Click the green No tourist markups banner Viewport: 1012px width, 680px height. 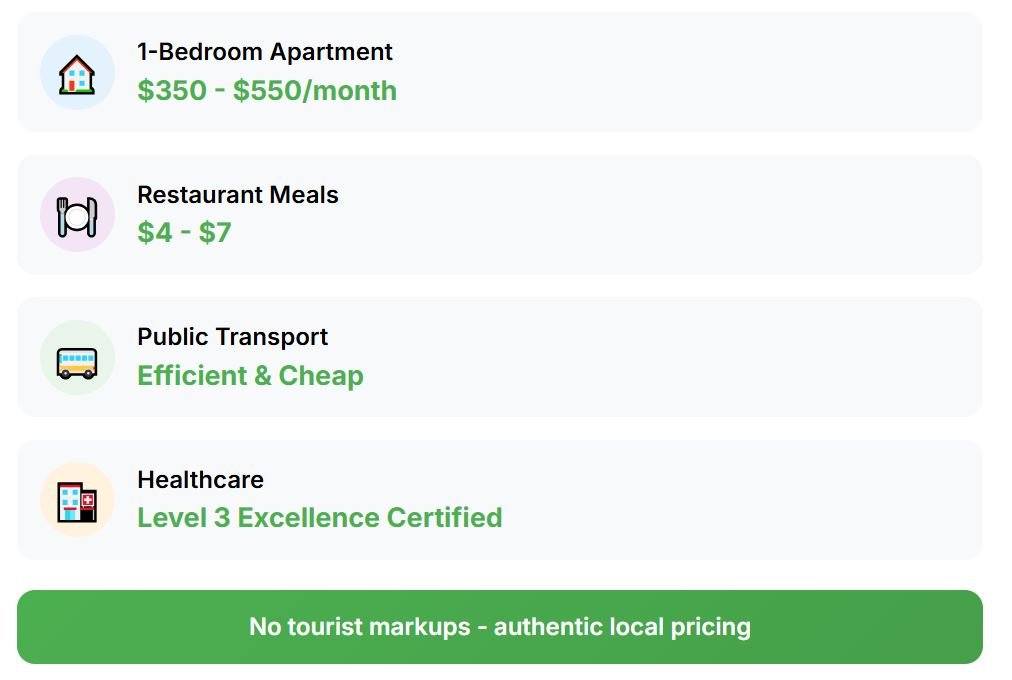click(500, 627)
